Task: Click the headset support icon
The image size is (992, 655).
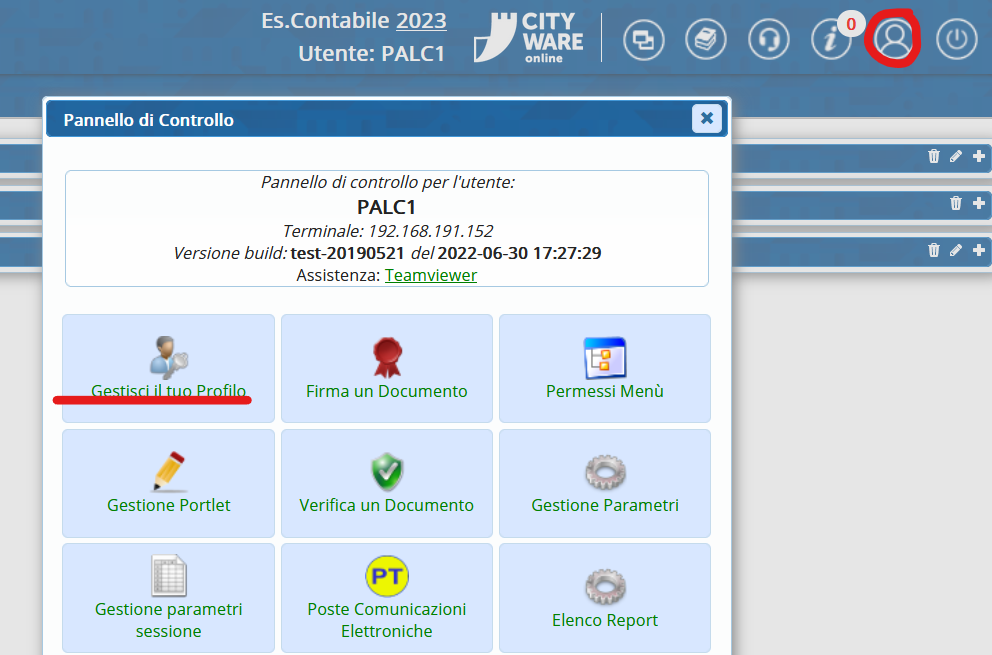Action: pyautogui.click(x=769, y=40)
